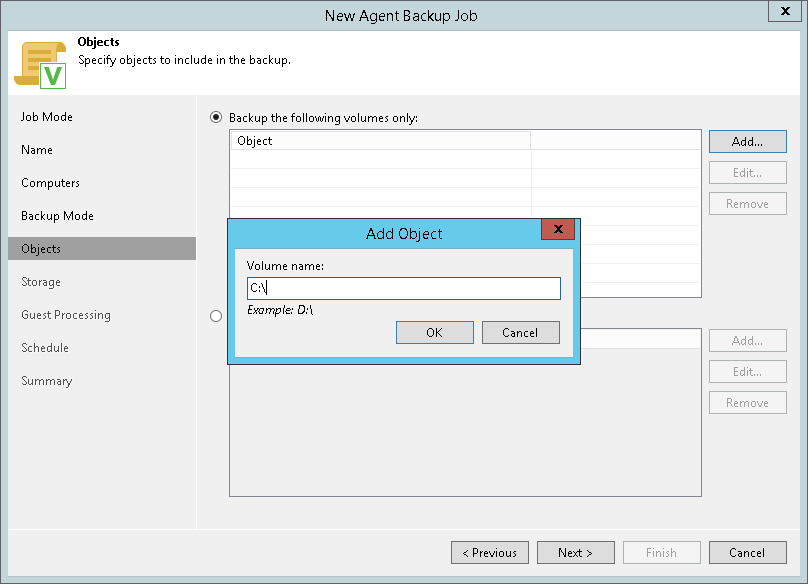Open the Schedule wizard step
Viewport: 808px width, 584px height.
(45, 348)
